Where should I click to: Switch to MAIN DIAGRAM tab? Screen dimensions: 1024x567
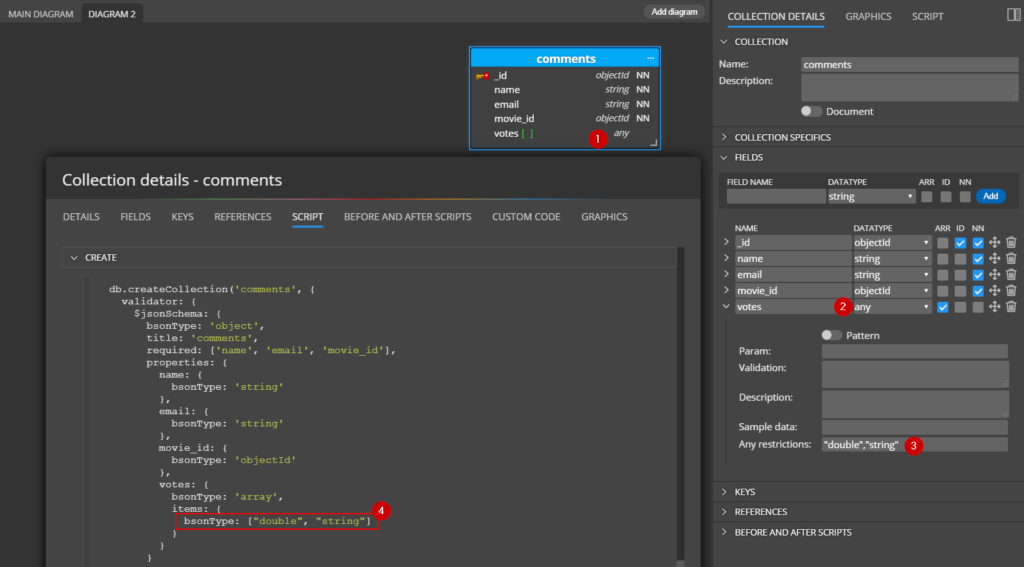[40, 14]
